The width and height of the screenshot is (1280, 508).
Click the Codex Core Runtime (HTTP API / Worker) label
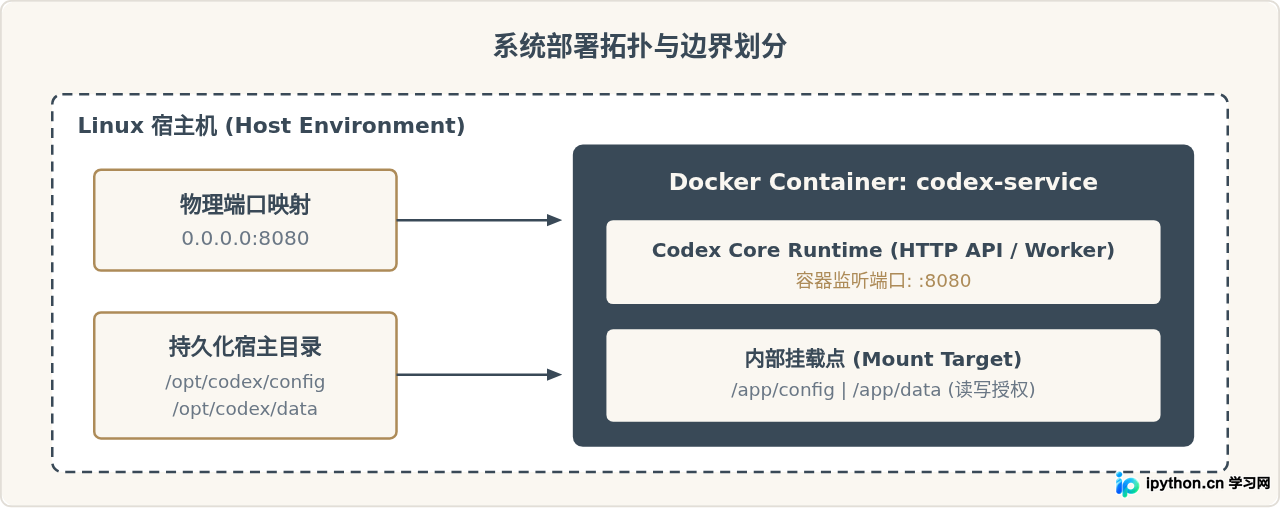point(883,250)
